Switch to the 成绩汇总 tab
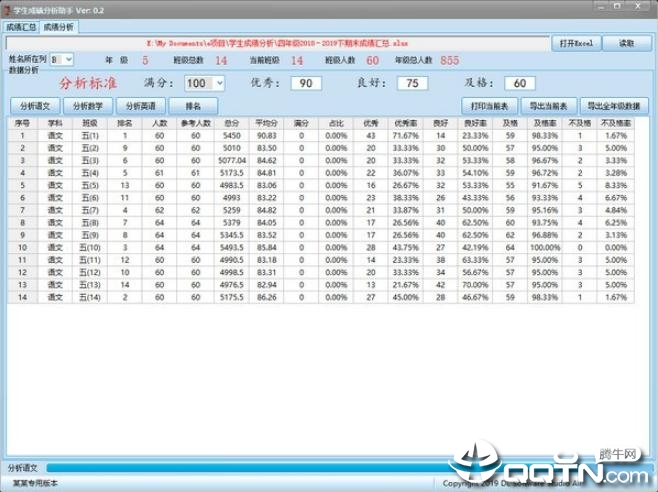 21,27
